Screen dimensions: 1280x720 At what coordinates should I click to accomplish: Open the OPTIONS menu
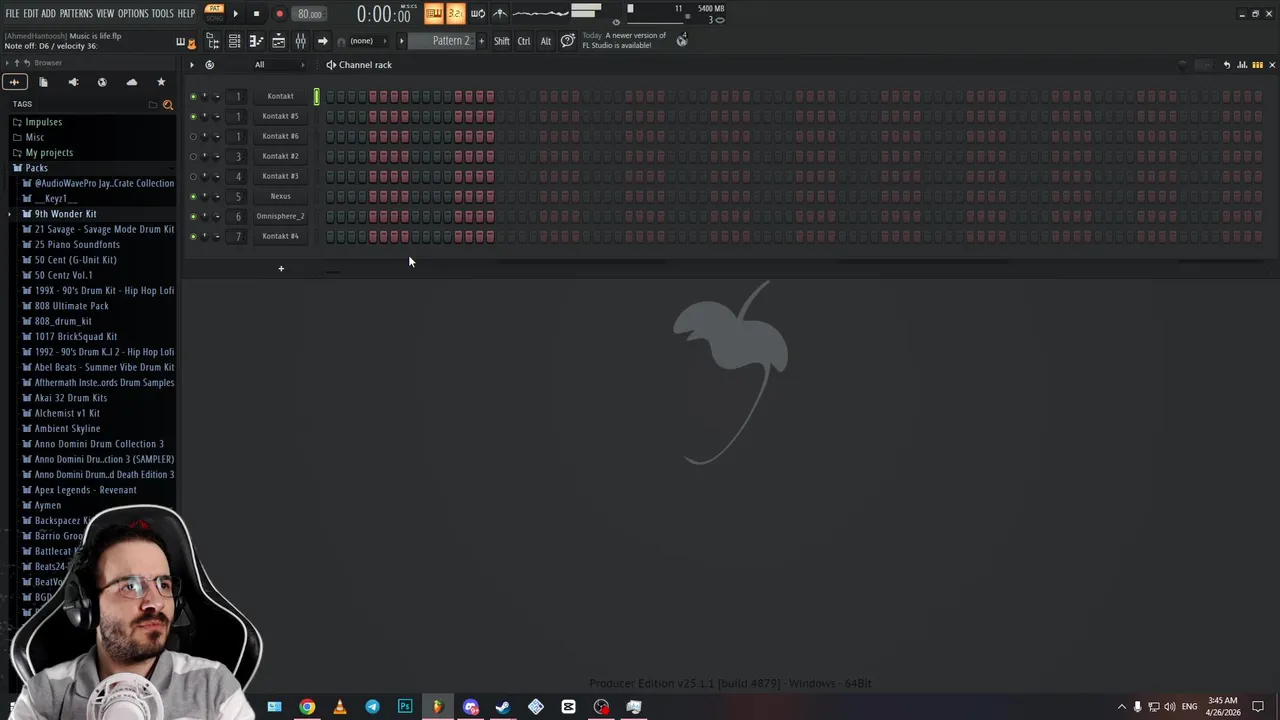pos(133,14)
